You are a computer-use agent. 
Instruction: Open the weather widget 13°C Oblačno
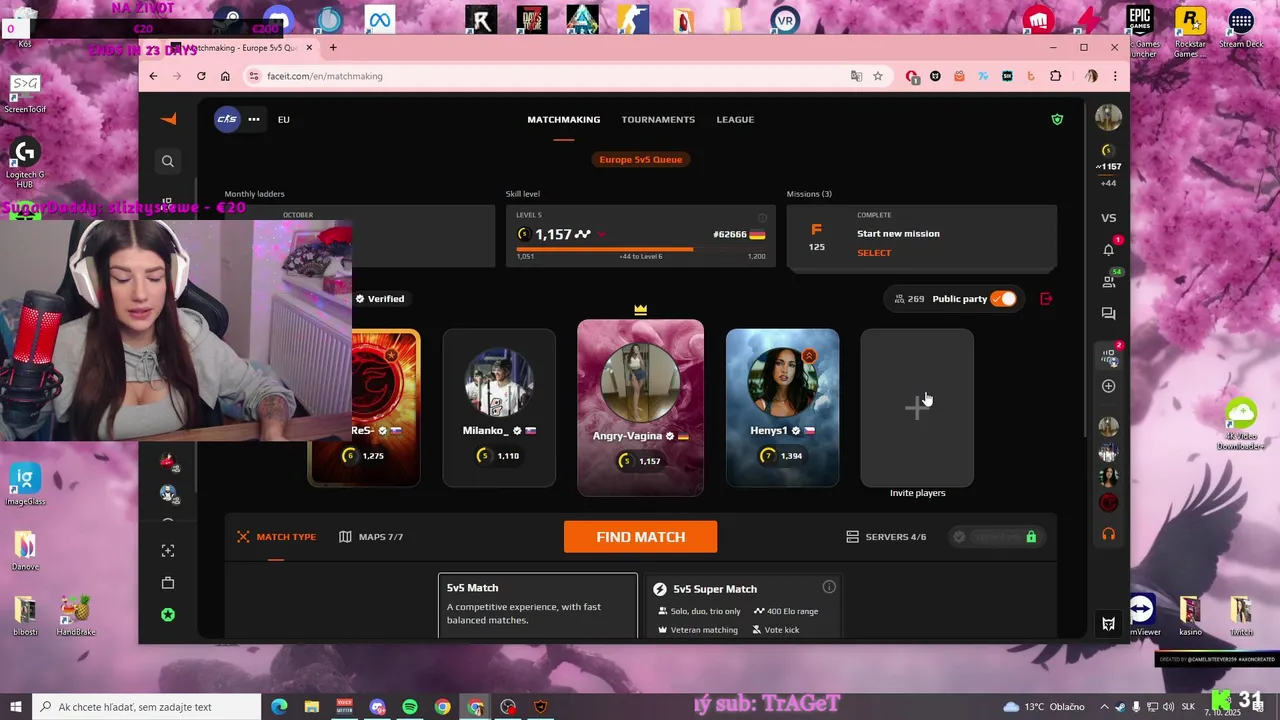click(1045, 707)
